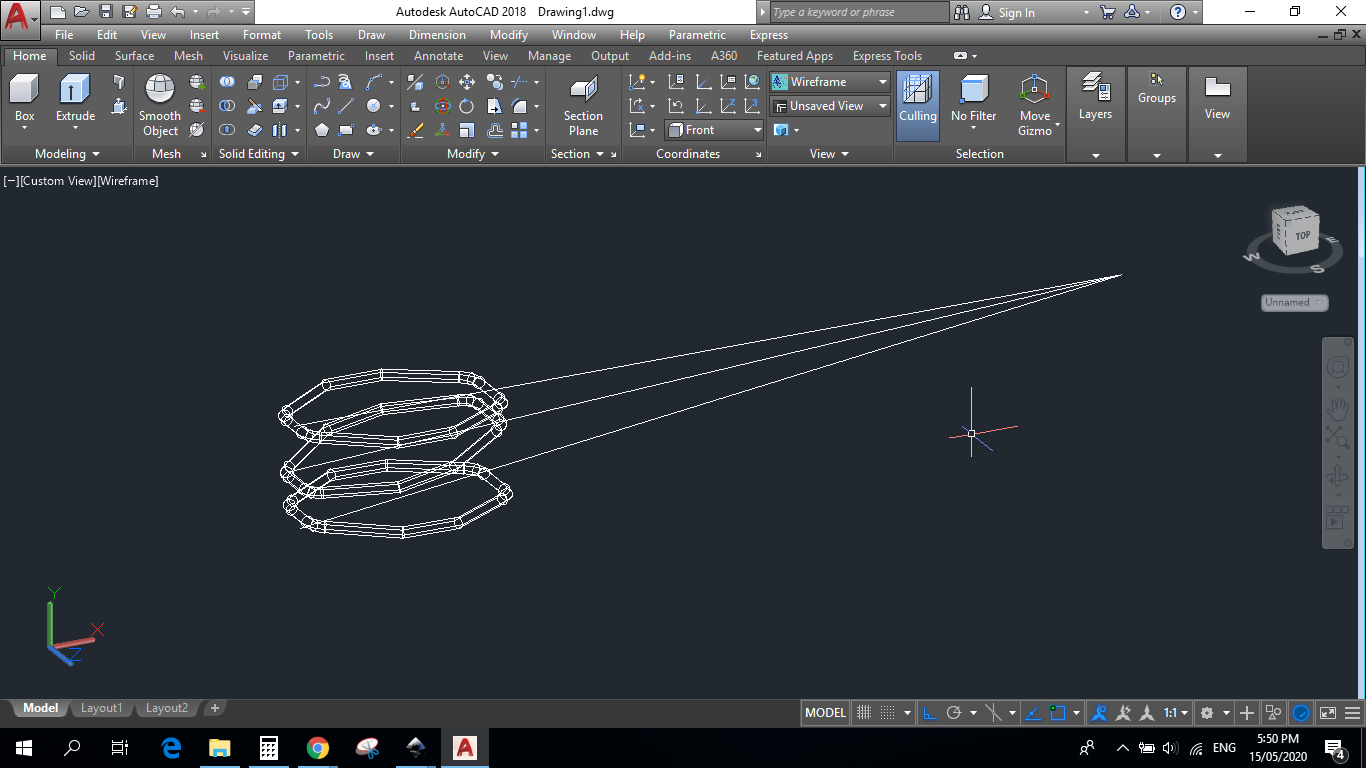Image resolution: width=1366 pixels, height=768 pixels.
Task: Expand the Modeling panel
Action: click(67, 154)
